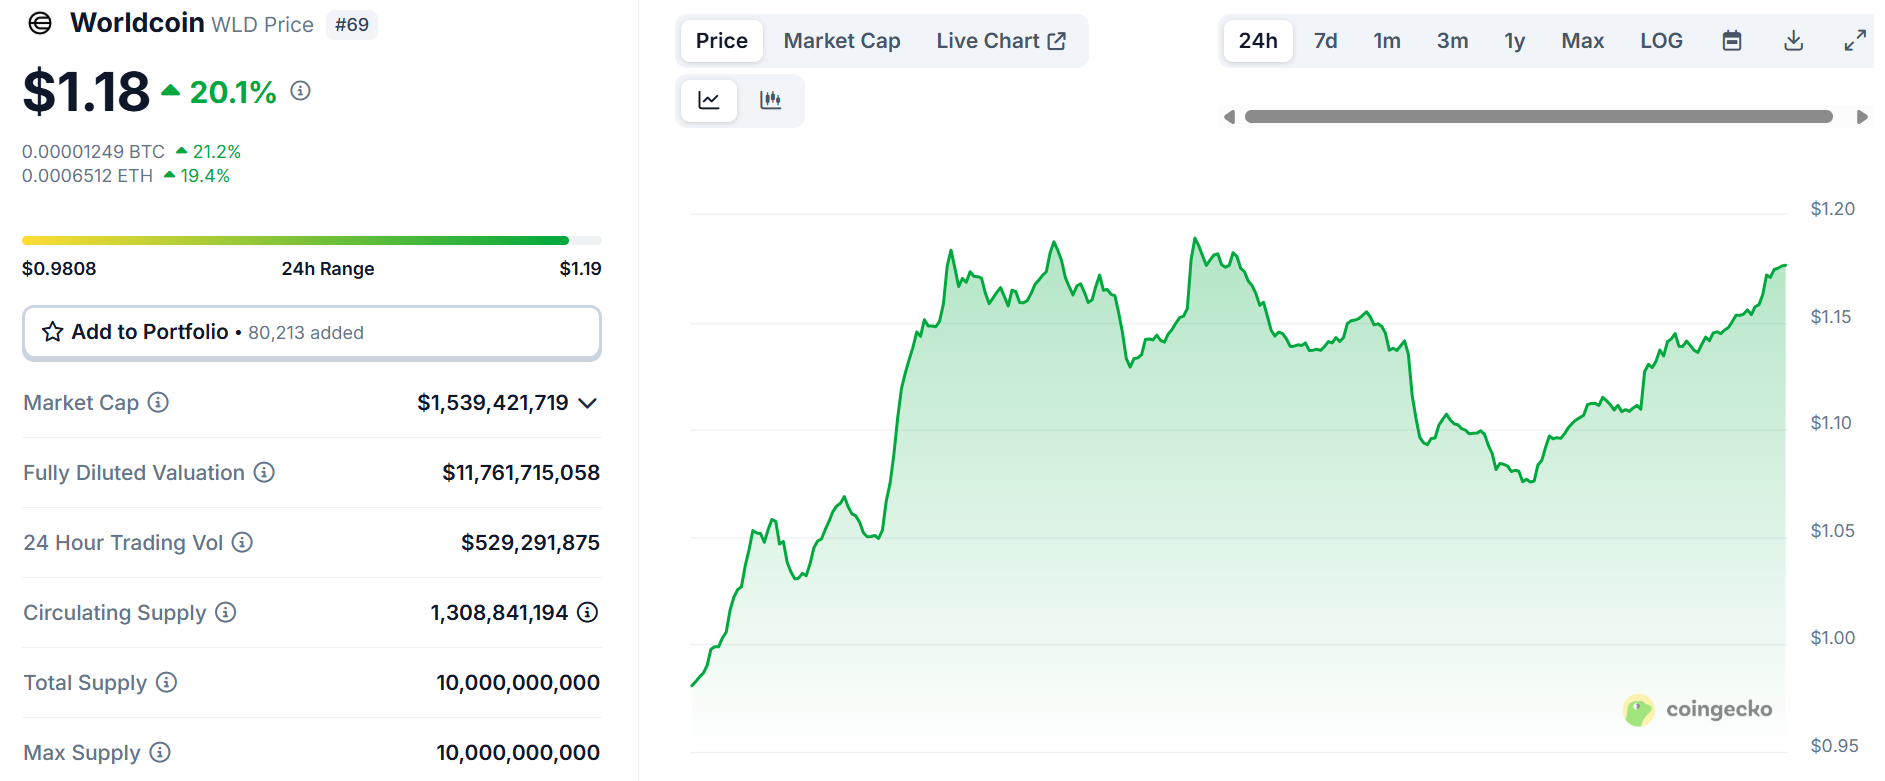Select the 3m time range
Viewport: 1885px width, 781px height.
click(x=1453, y=41)
